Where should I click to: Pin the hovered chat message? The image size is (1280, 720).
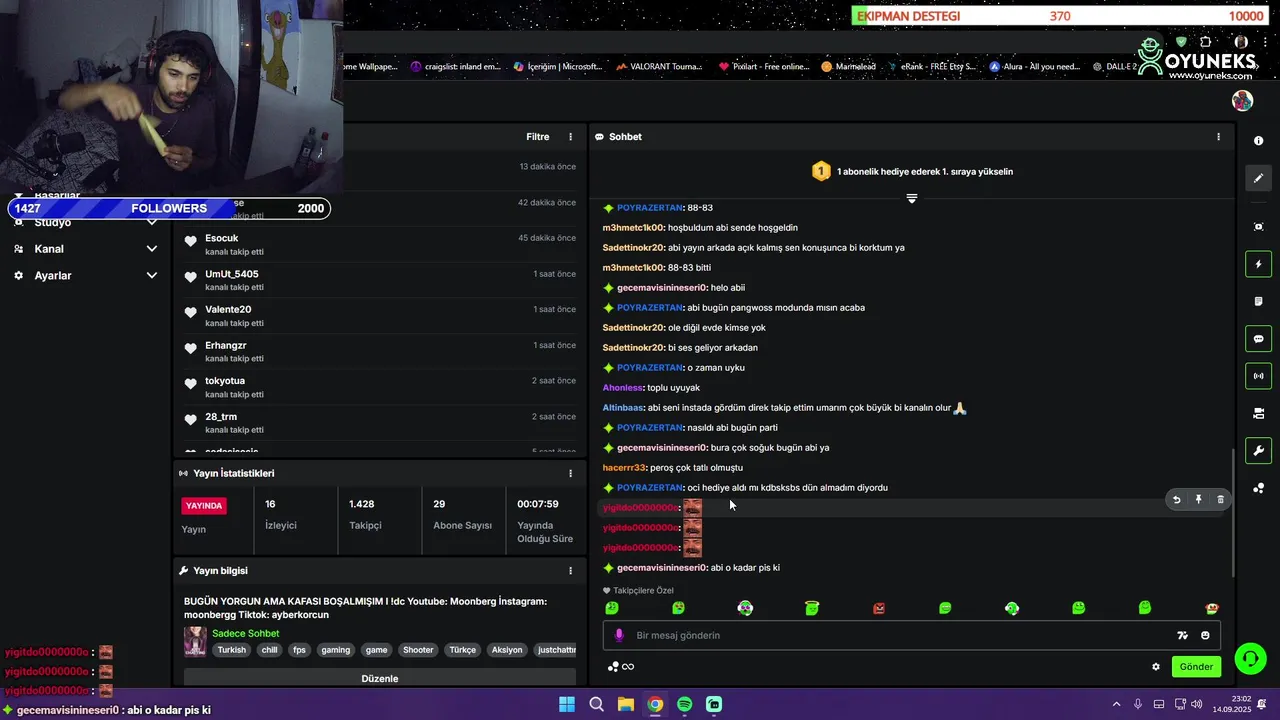click(1198, 499)
